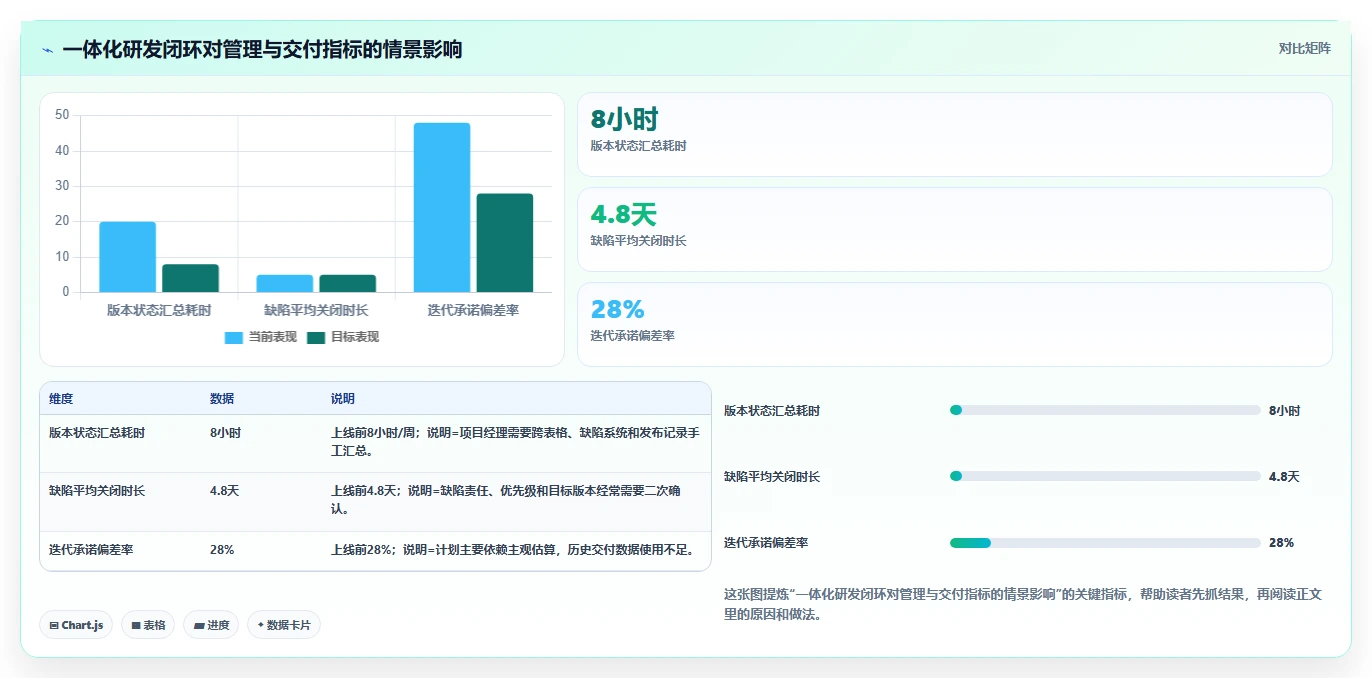Click the 4.8天 value at the progress bar end
This screenshot has width=1372, height=678.
1284,477
